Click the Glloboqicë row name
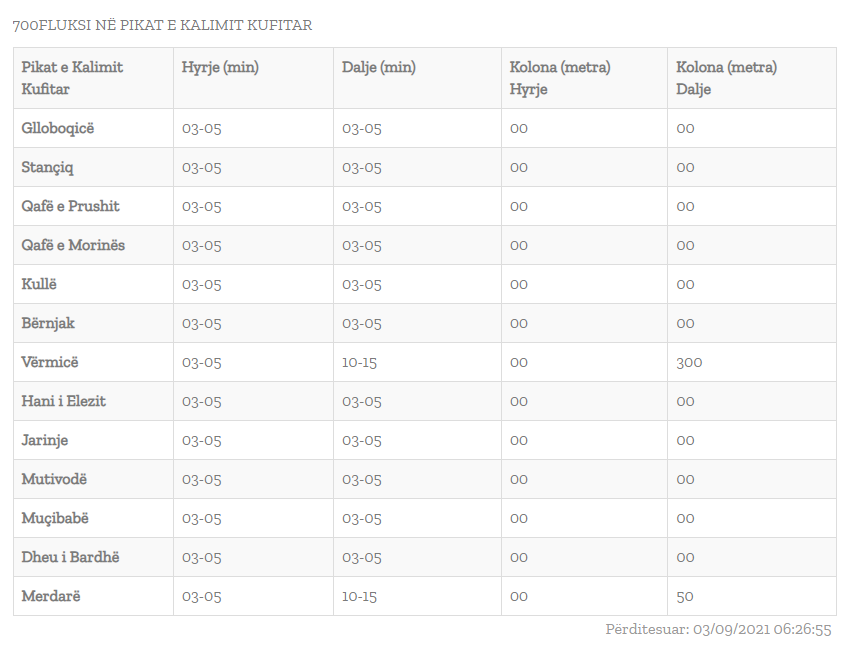 coord(57,128)
